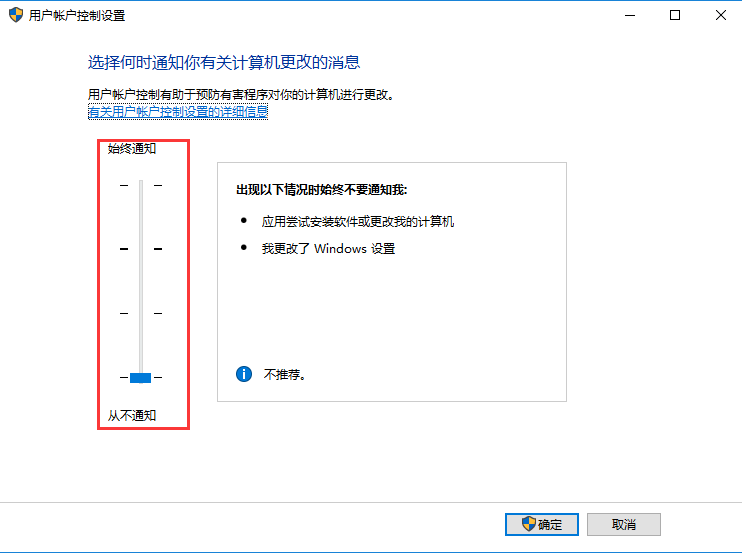
Task: Click the blue info icon beside 不推荐
Action: pyautogui.click(x=244, y=374)
